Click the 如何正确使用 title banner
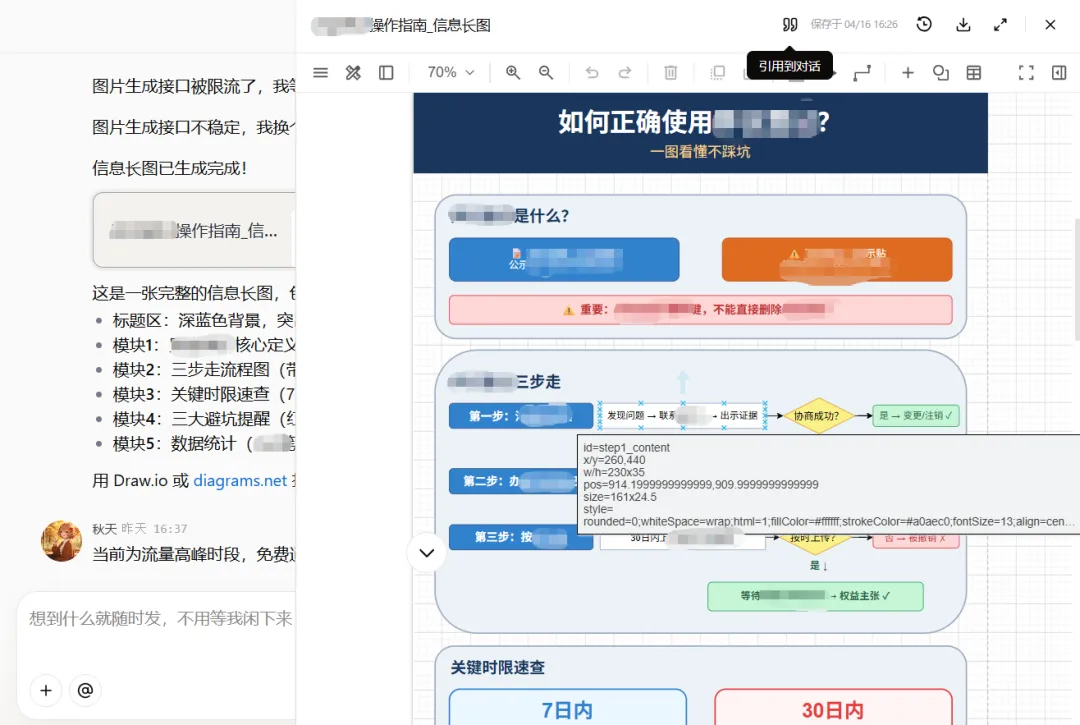The image size is (1080, 725). (x=700, y=133)
